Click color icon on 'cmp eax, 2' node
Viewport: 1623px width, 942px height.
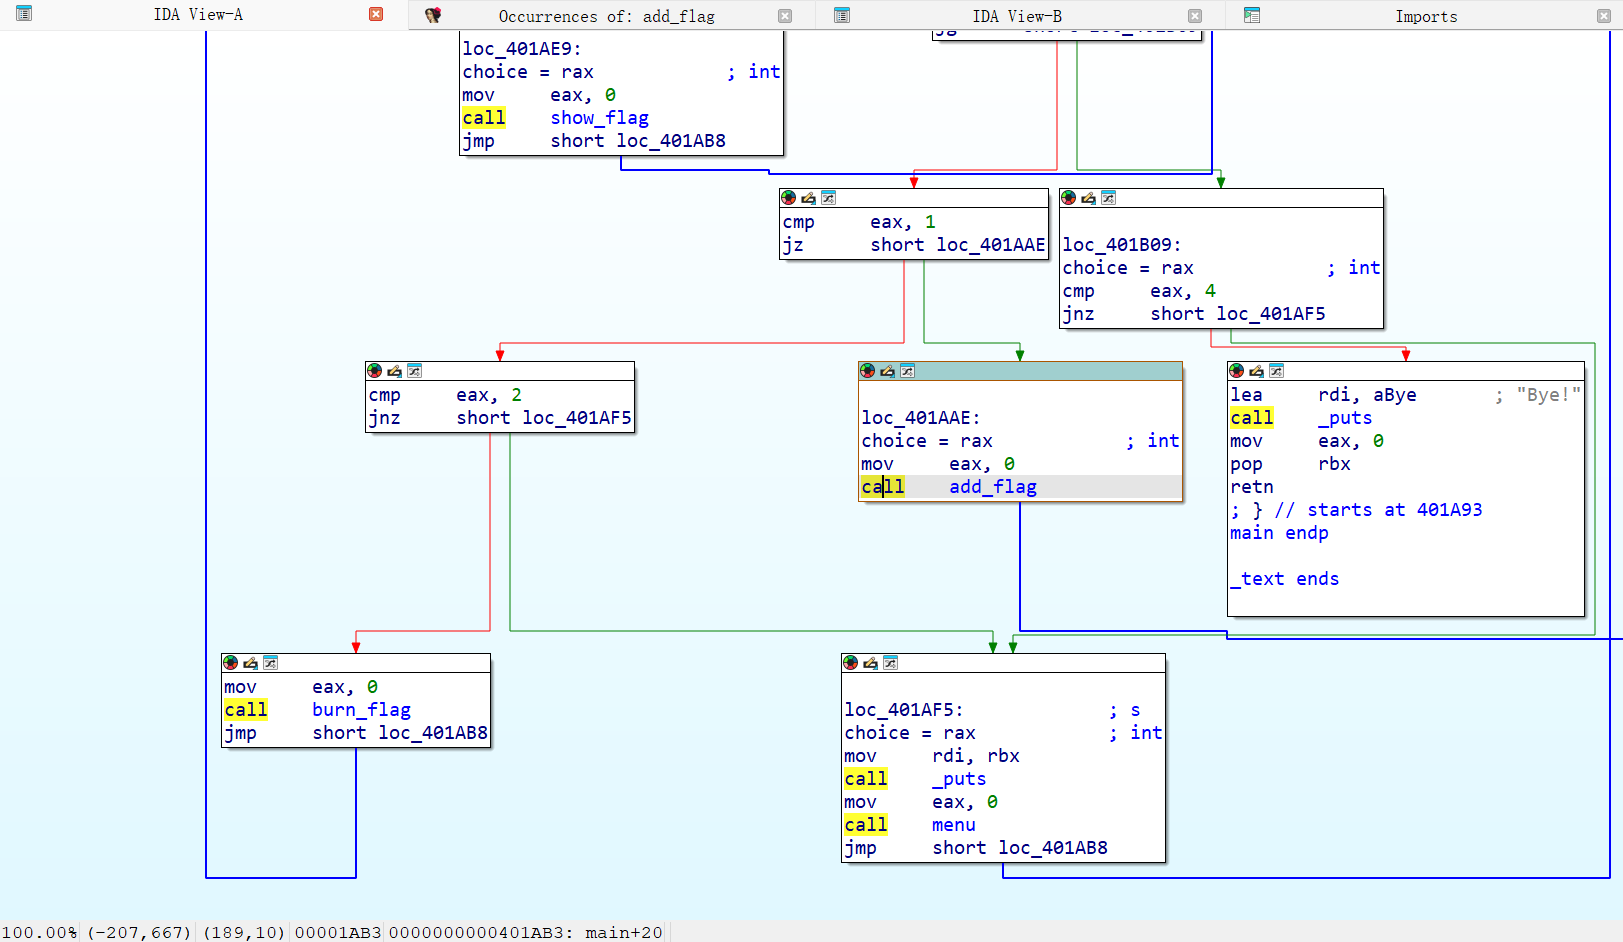[374, 371]
